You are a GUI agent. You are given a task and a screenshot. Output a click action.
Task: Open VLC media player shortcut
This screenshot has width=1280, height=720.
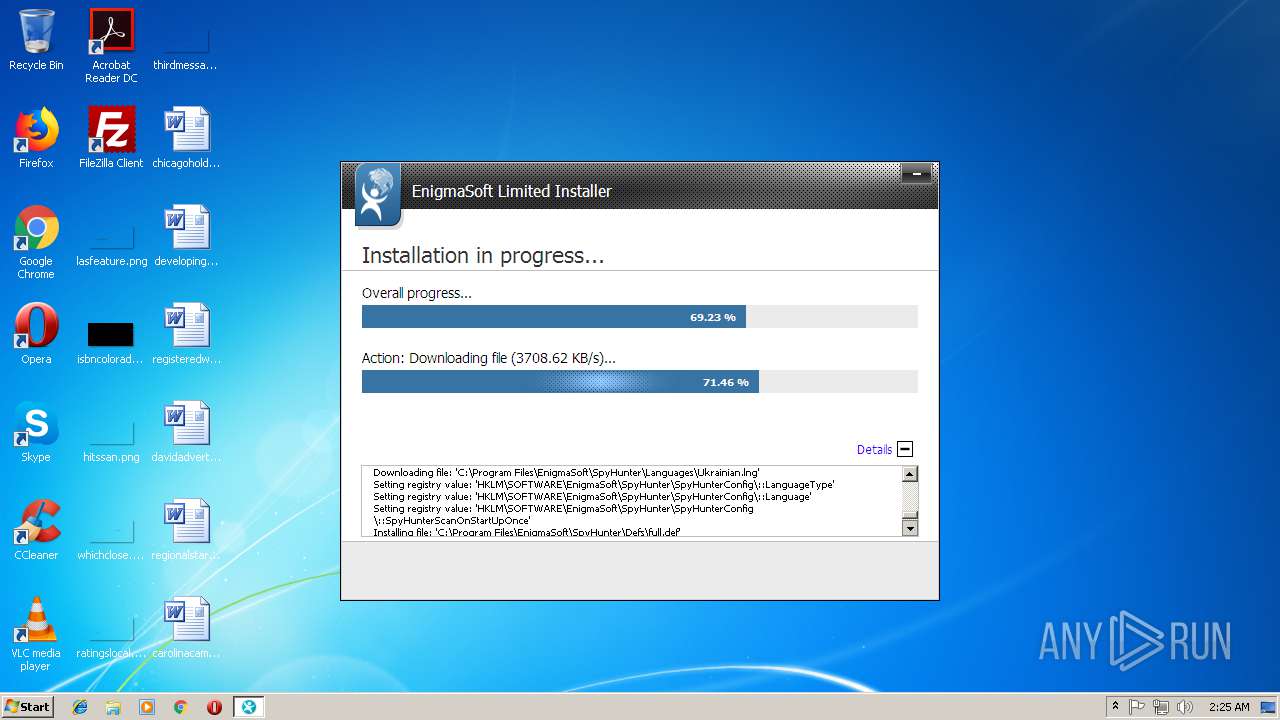click(x=36, y=634)
